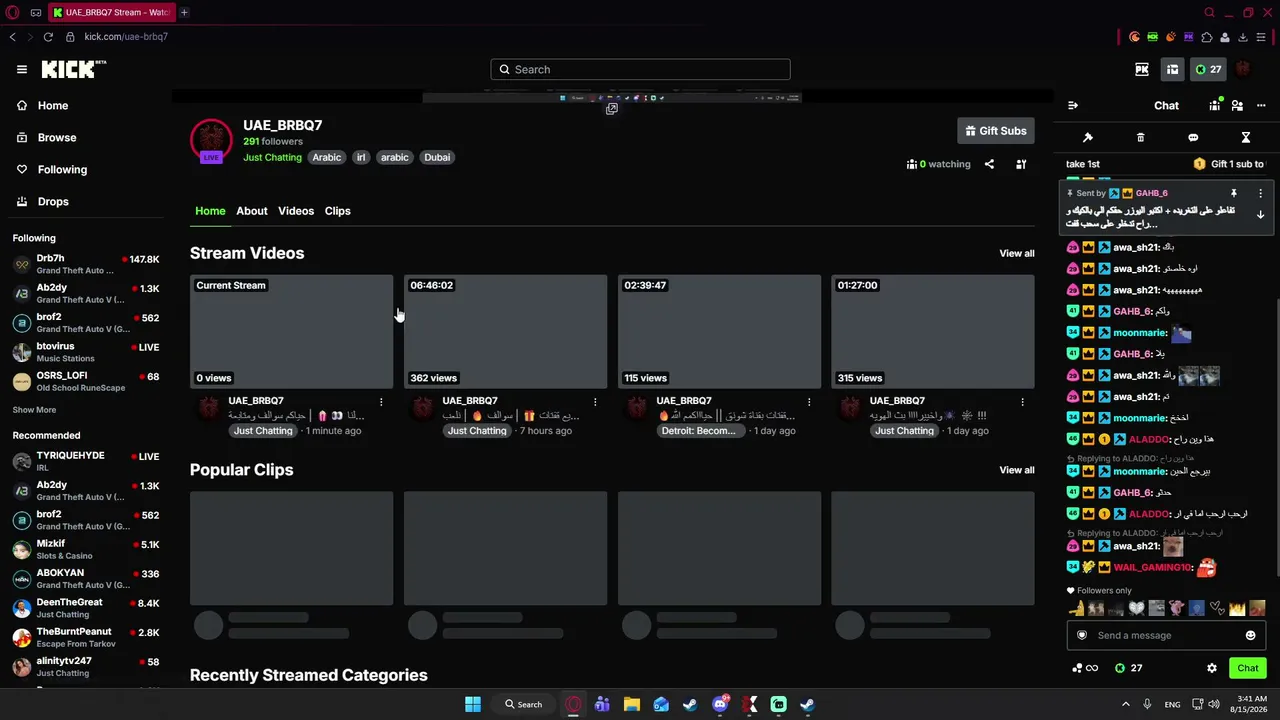This screenshot has height=720, width=1280.
Task: Open chat more options menu
Action: click(1261, 105)
